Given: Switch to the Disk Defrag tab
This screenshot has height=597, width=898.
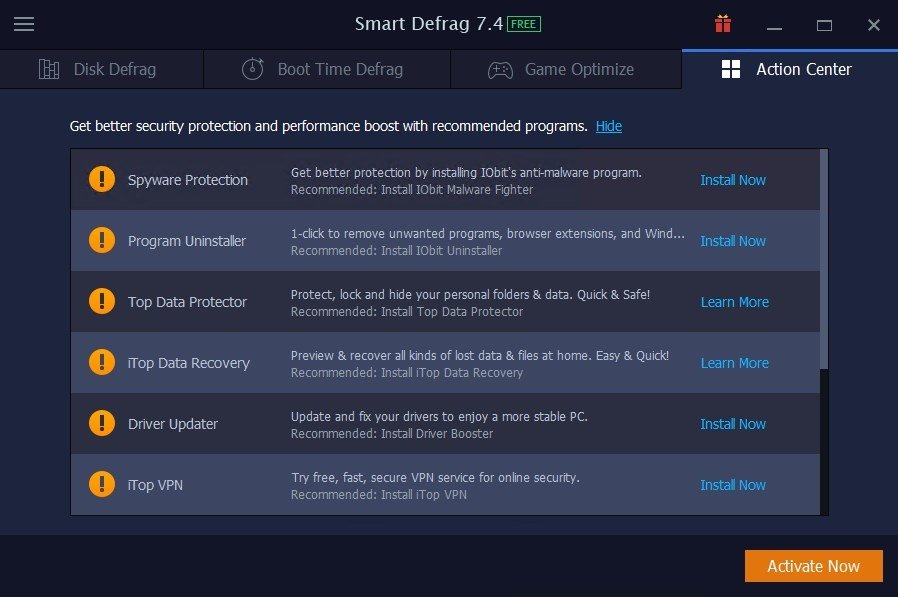Looking at the screenshot, I should 101,69.
